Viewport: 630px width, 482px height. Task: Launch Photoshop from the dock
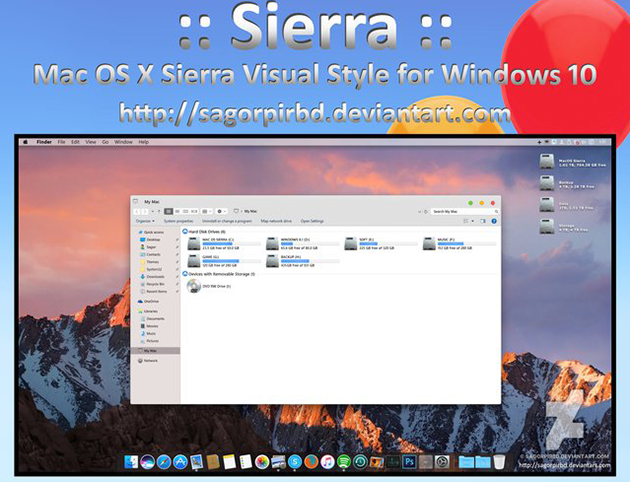coord(407,461)
